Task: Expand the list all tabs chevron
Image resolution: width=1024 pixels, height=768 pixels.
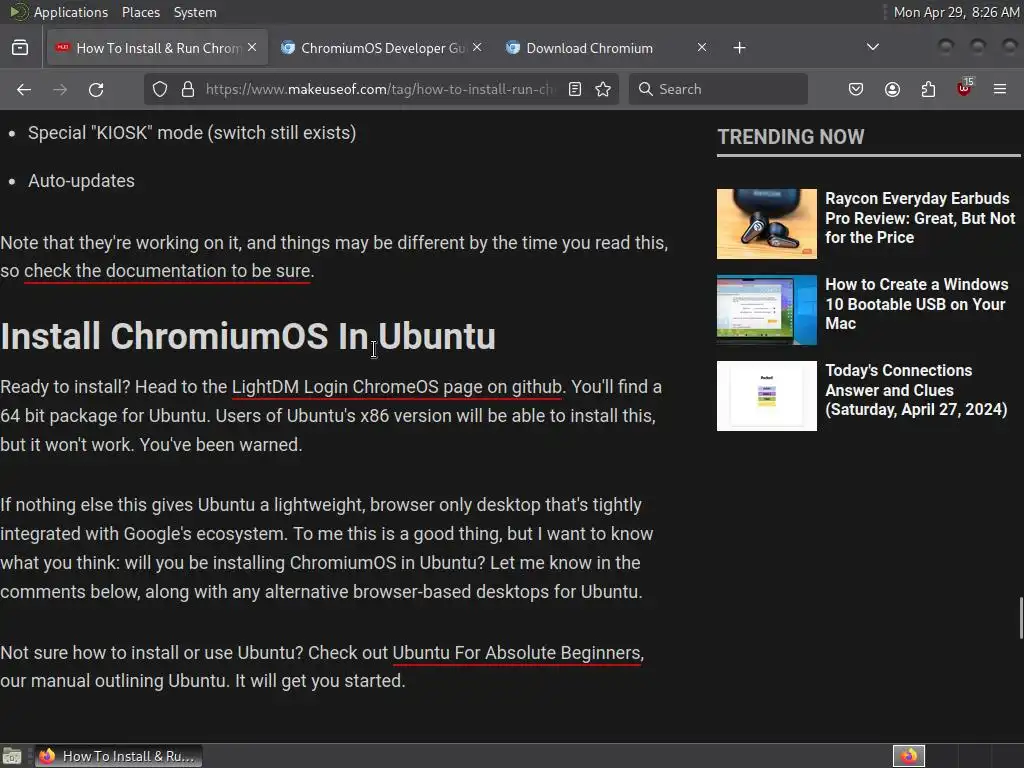Action: click(872, 47)
